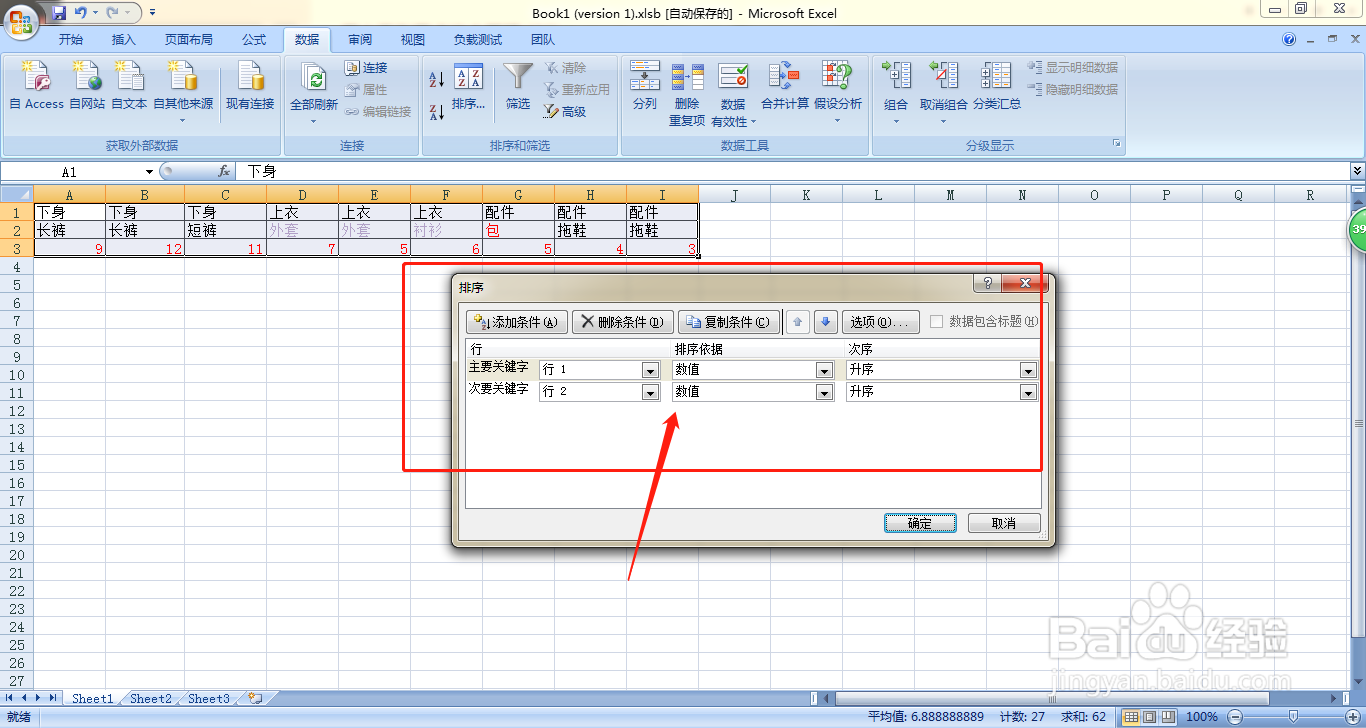Click the refresh all (全部刷新) icon

314,80
